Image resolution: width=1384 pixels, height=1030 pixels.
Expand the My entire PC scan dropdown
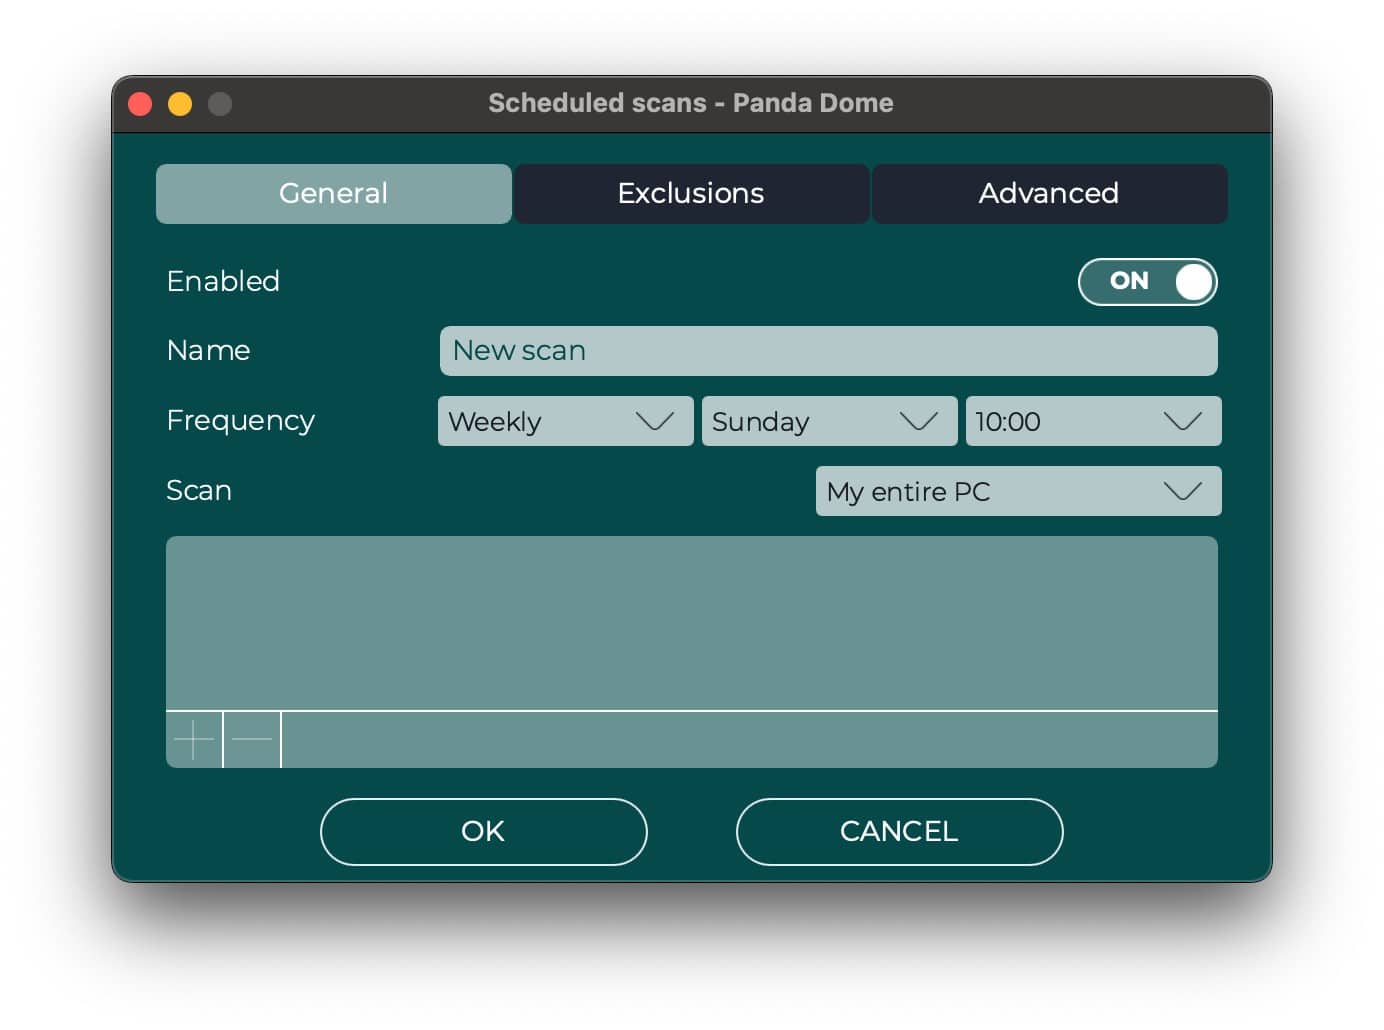(x=1018, y=491)
